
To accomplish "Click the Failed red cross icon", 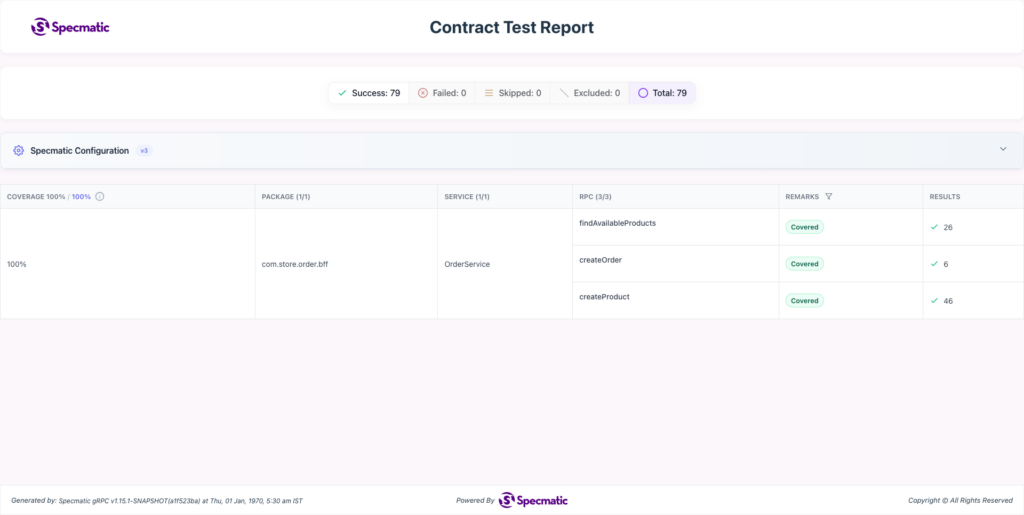I will point(423,93).
